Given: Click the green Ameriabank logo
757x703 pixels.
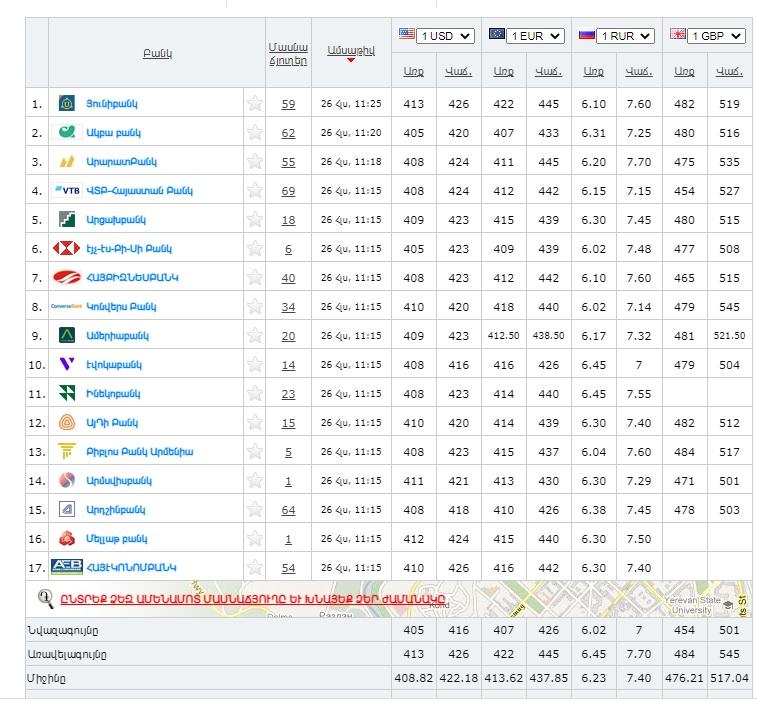Looking at the screenshot, I should pos(66,335).
